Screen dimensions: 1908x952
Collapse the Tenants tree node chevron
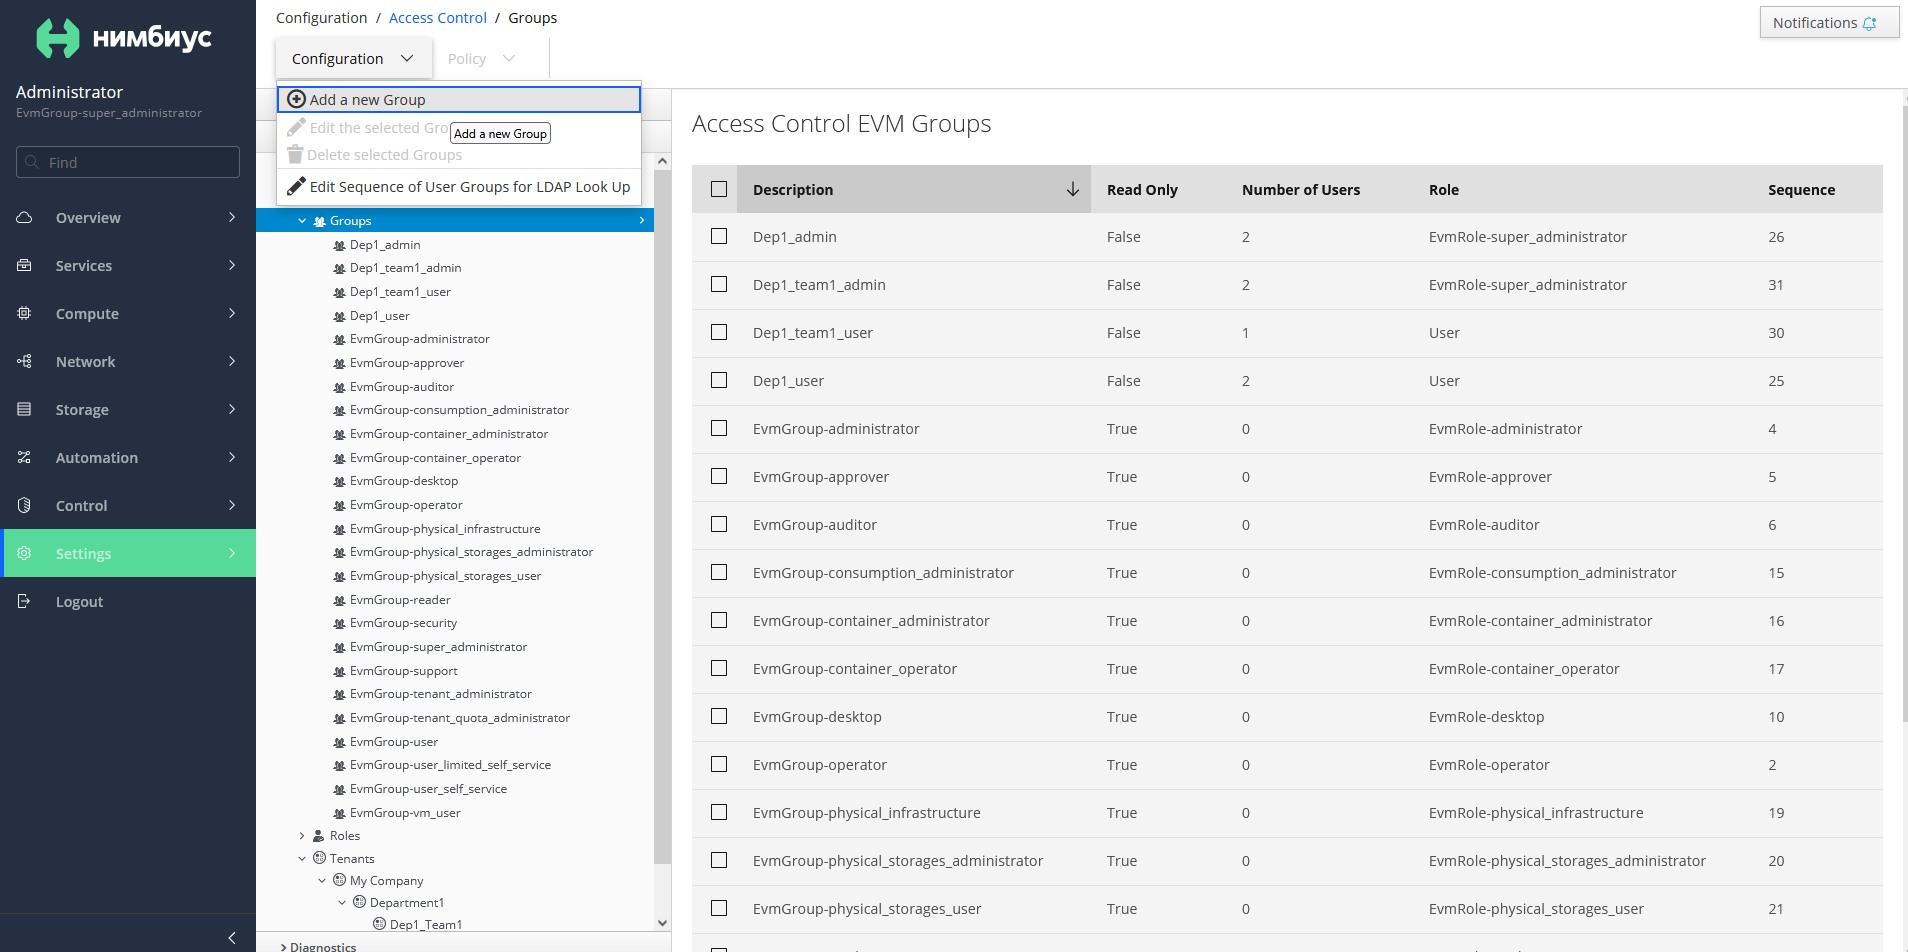tap(302, 858)
